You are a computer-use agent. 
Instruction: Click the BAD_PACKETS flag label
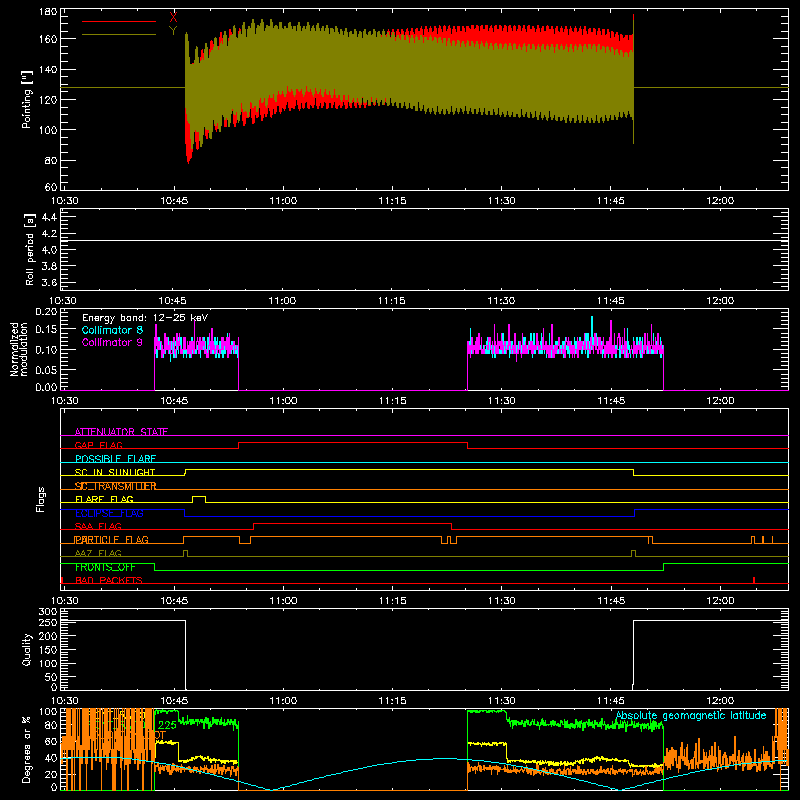click(x=109, y=580)
